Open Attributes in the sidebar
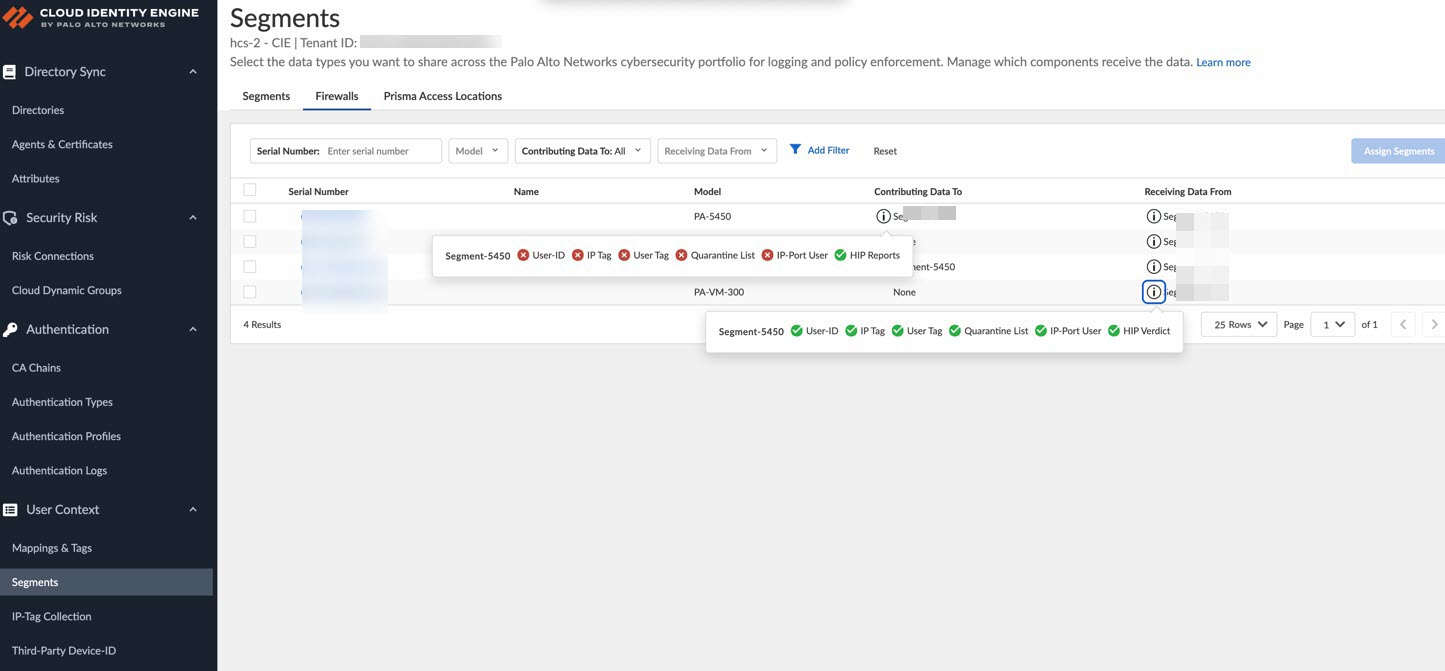Image resolution: width=1445 pixels, height=671 pixels. click(36, 178)
